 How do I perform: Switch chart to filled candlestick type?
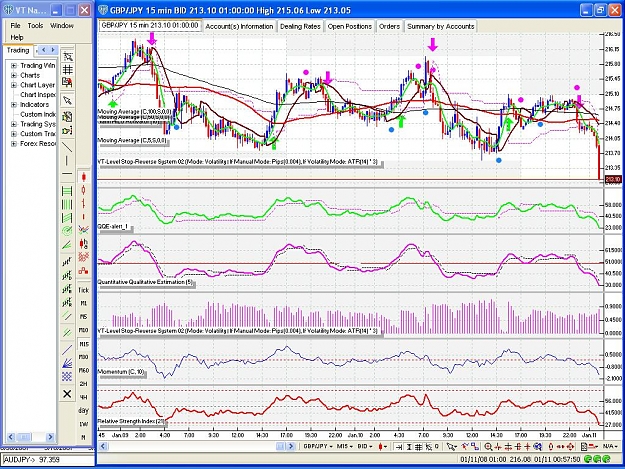(x=83, y=177)
